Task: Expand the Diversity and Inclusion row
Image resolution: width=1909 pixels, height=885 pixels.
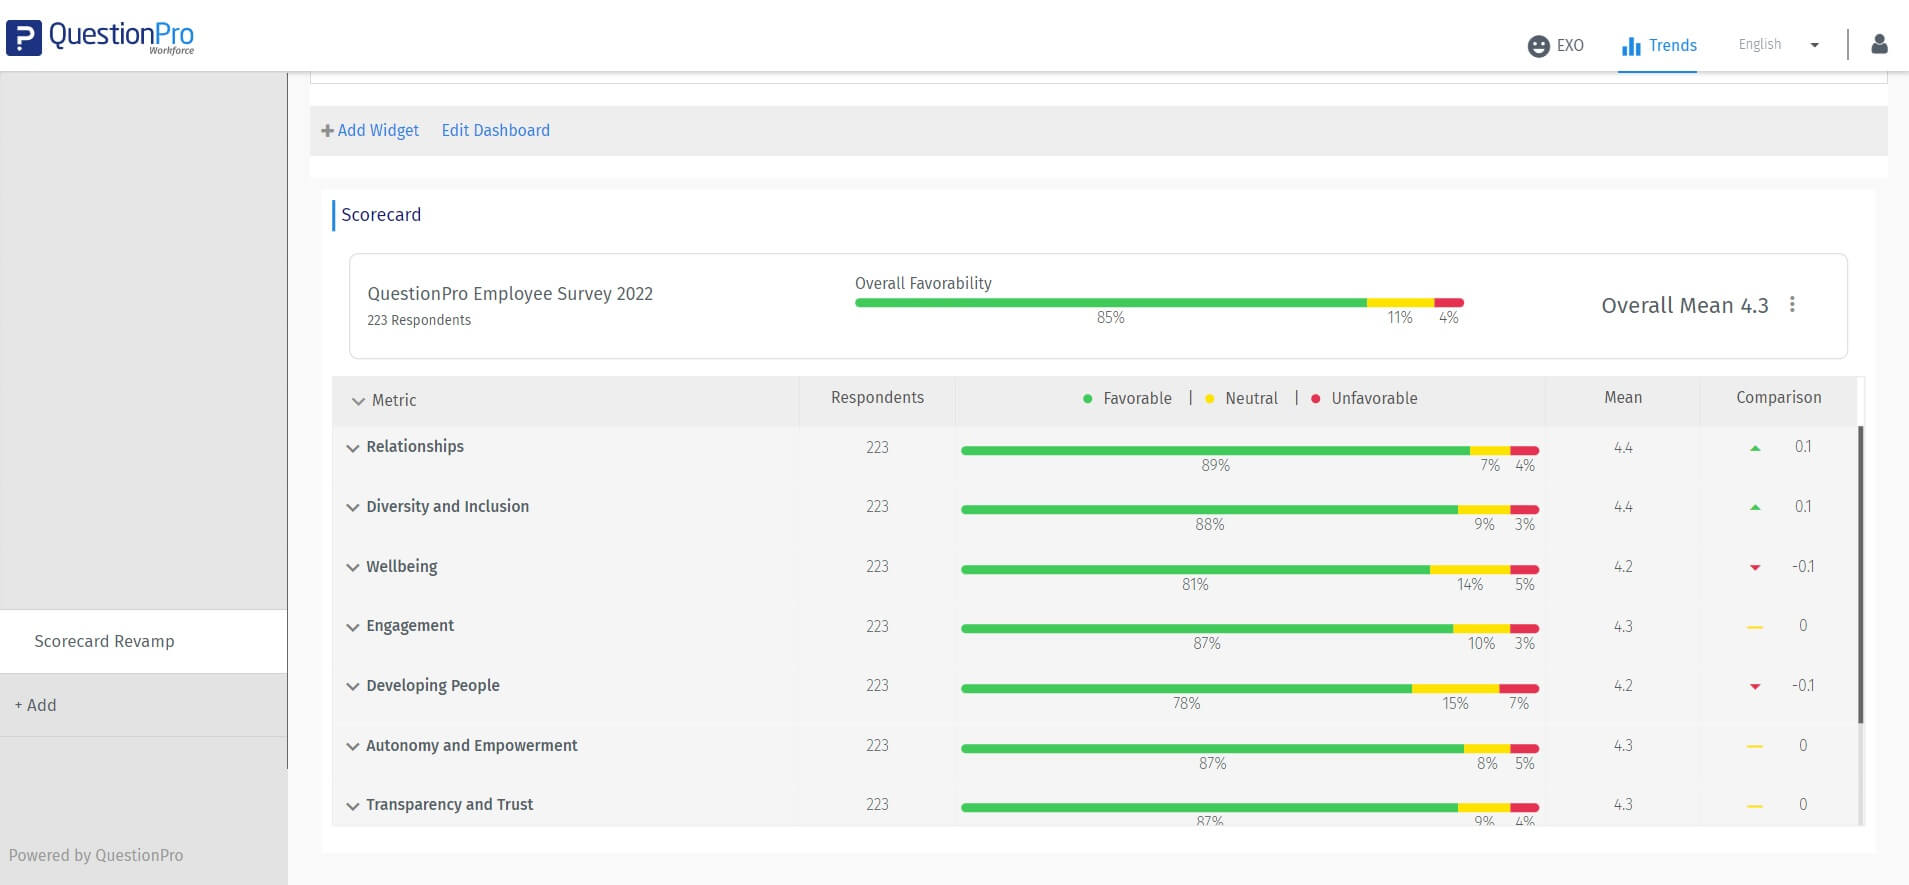Action: click(x=353, y=508)
